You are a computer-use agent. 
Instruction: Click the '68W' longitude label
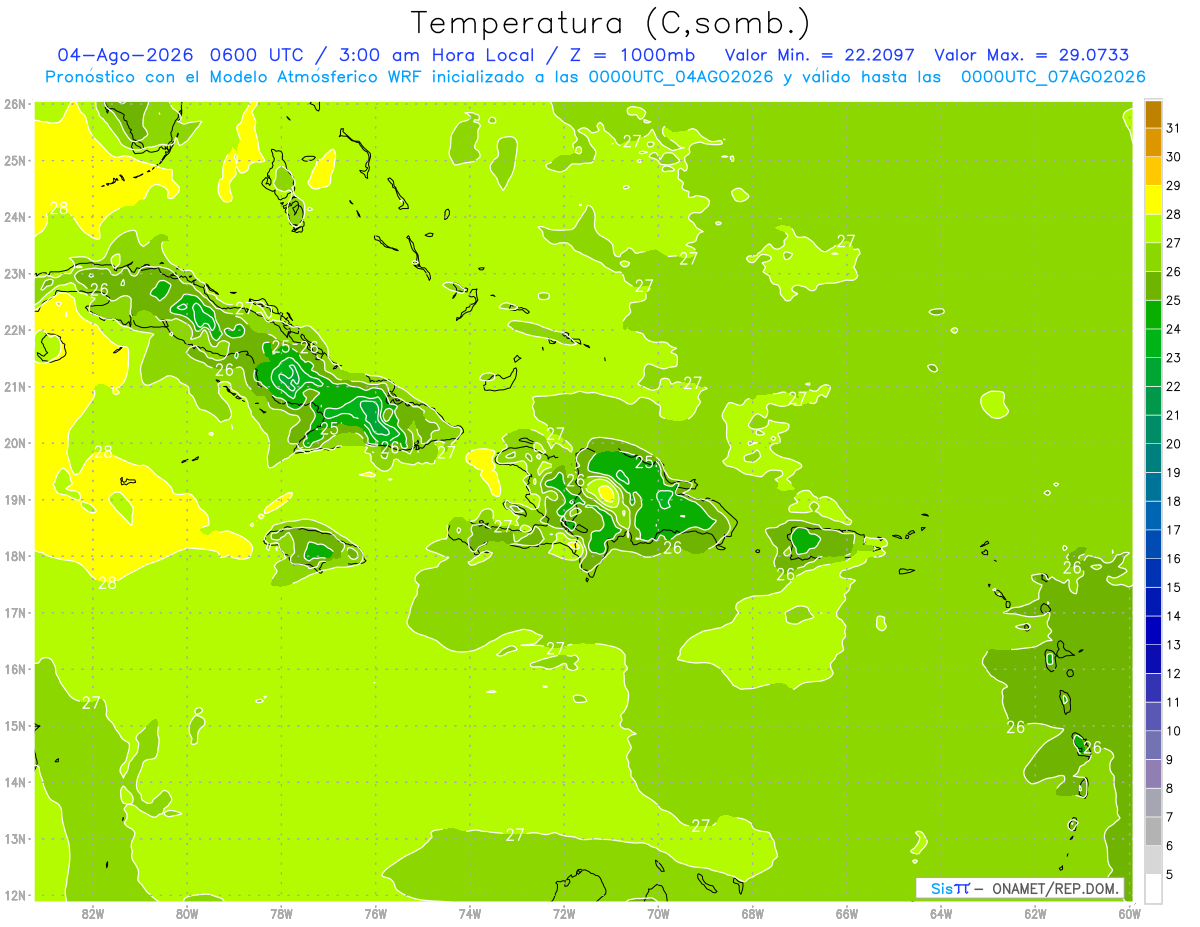pyautogui.click(x=753, y=913)
